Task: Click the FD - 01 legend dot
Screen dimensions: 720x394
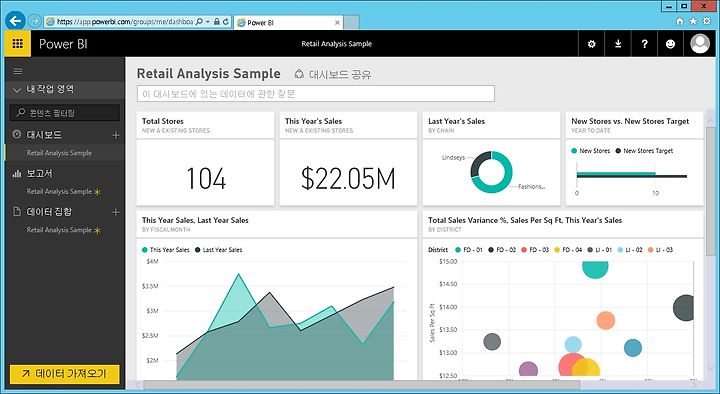Action: click(x=458, y=250)
